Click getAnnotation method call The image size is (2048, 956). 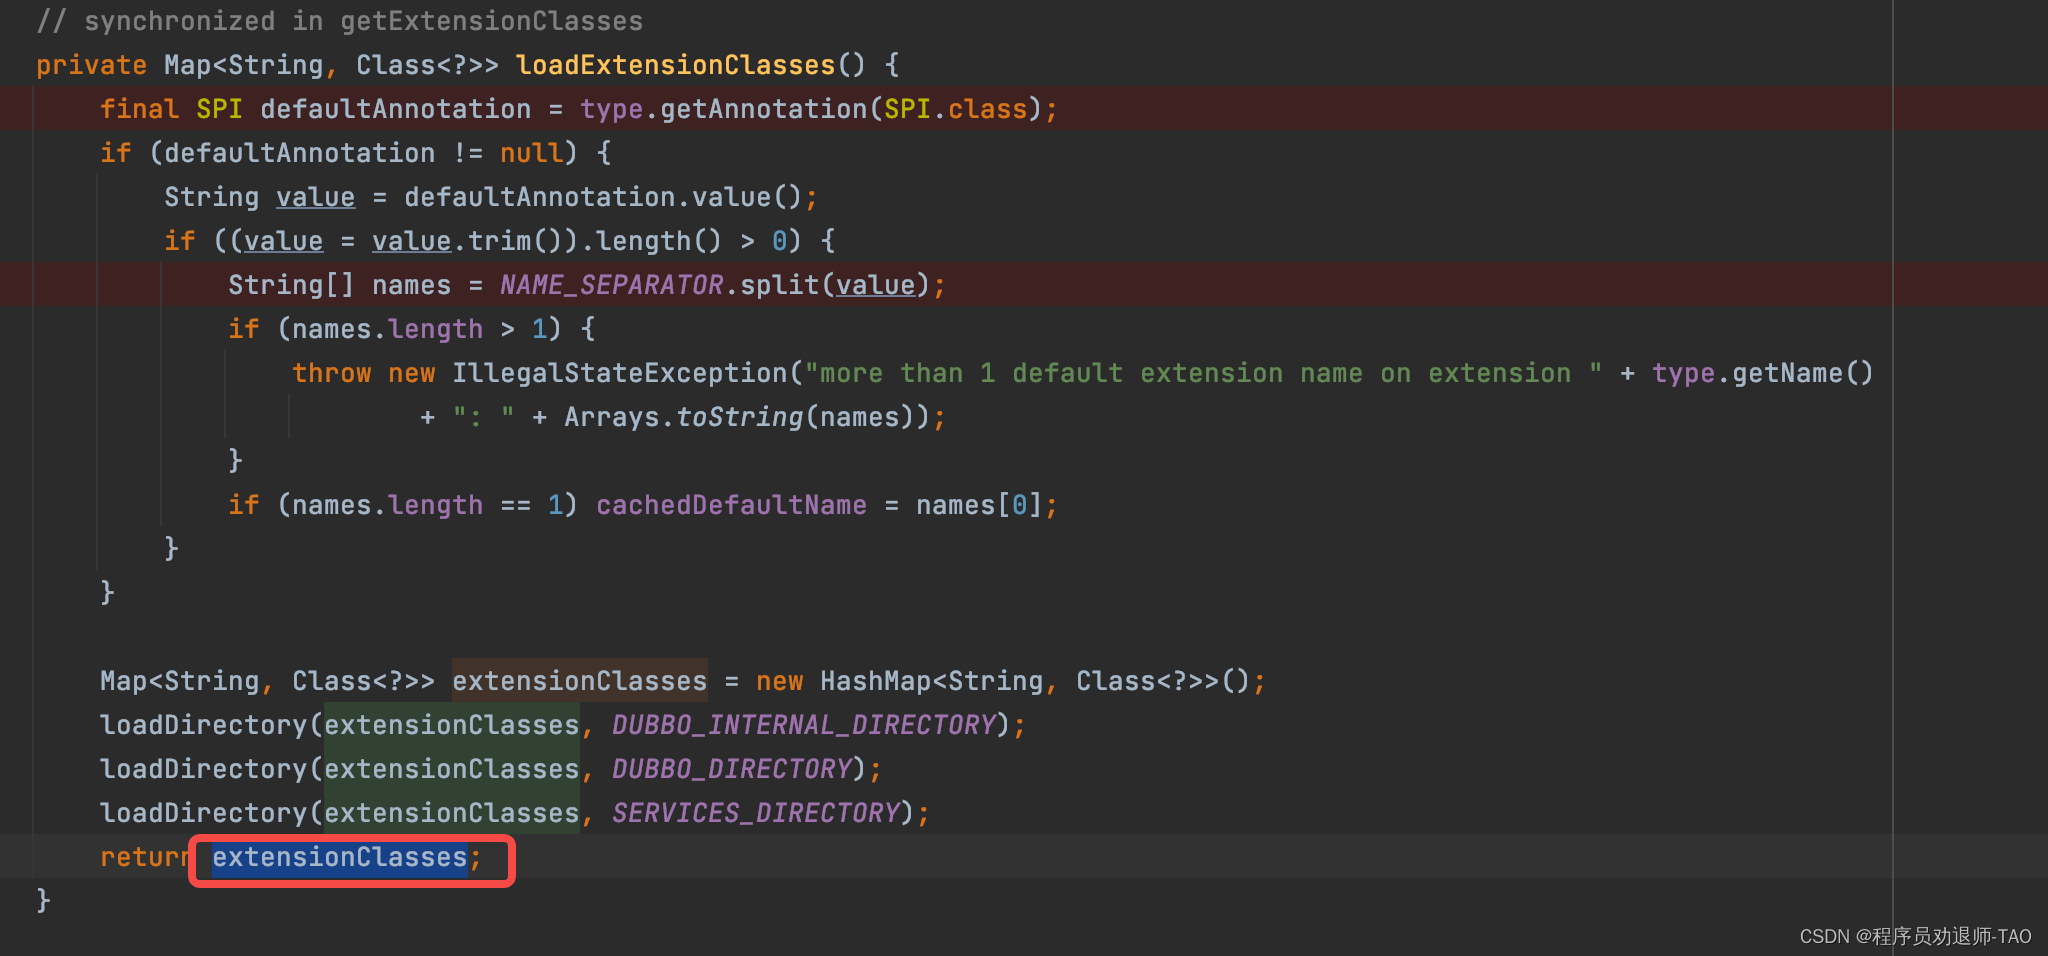(x=763, y=109)
